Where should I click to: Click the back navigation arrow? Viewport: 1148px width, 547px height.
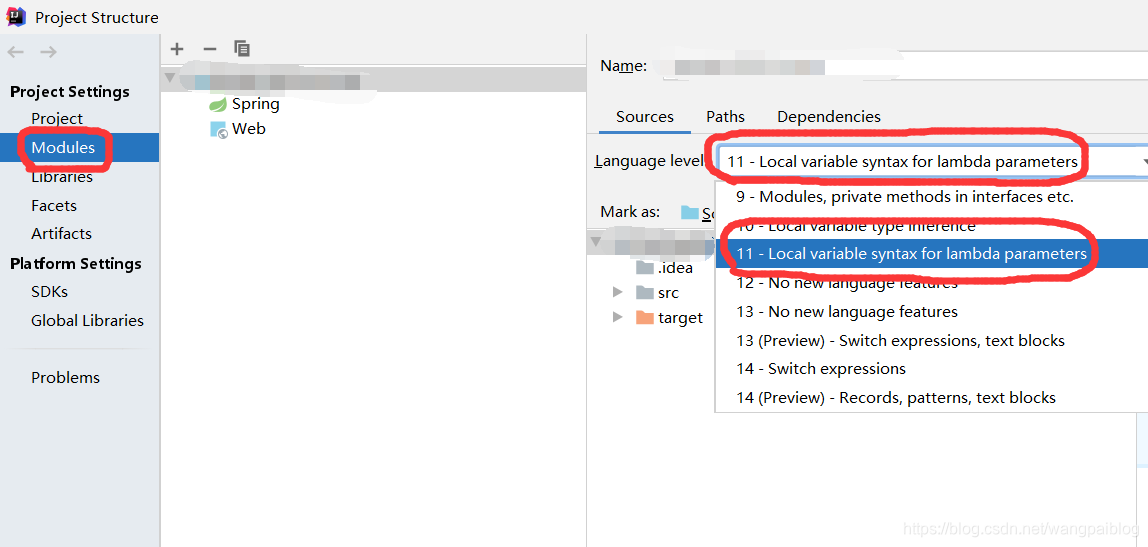click(16, 52)
